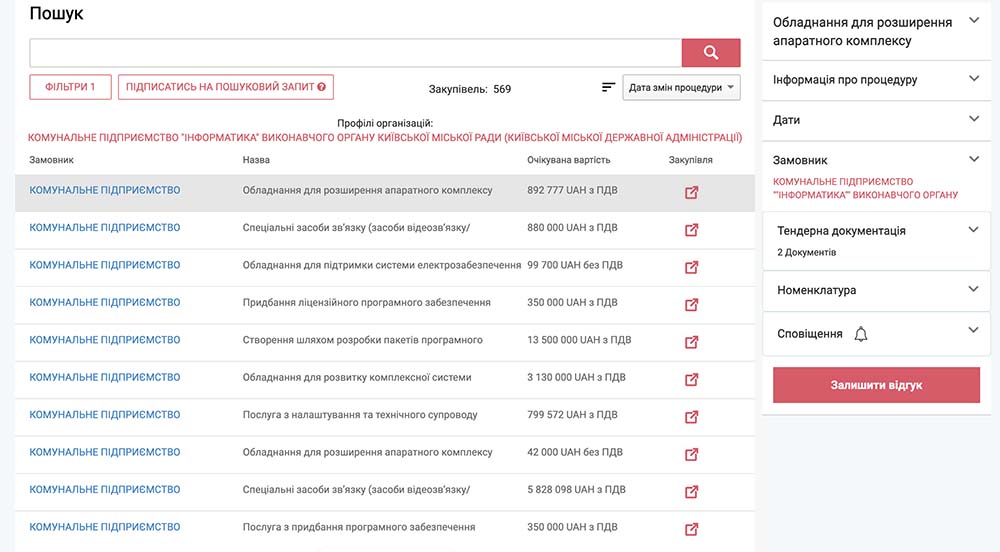
Task: Expand the Сповіщення section chevron
Action: click(973, 330)
